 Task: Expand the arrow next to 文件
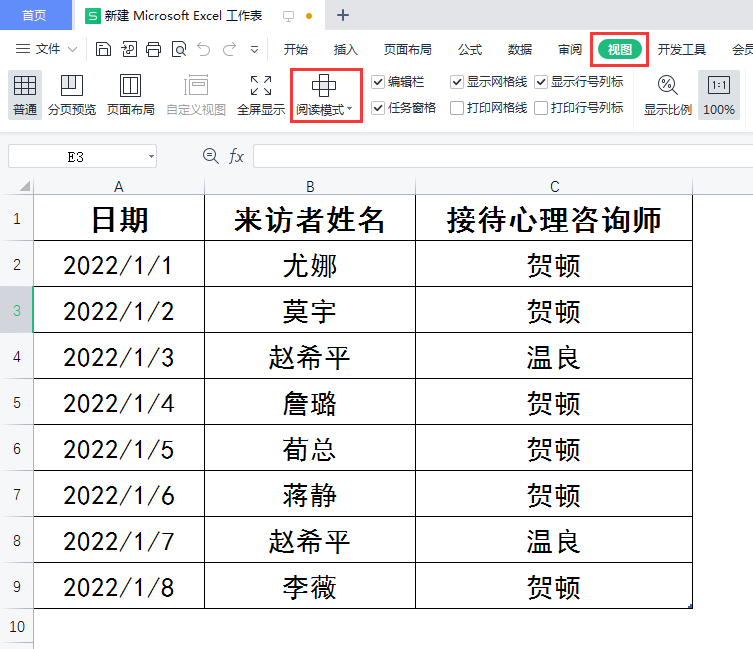click(73, 49)
